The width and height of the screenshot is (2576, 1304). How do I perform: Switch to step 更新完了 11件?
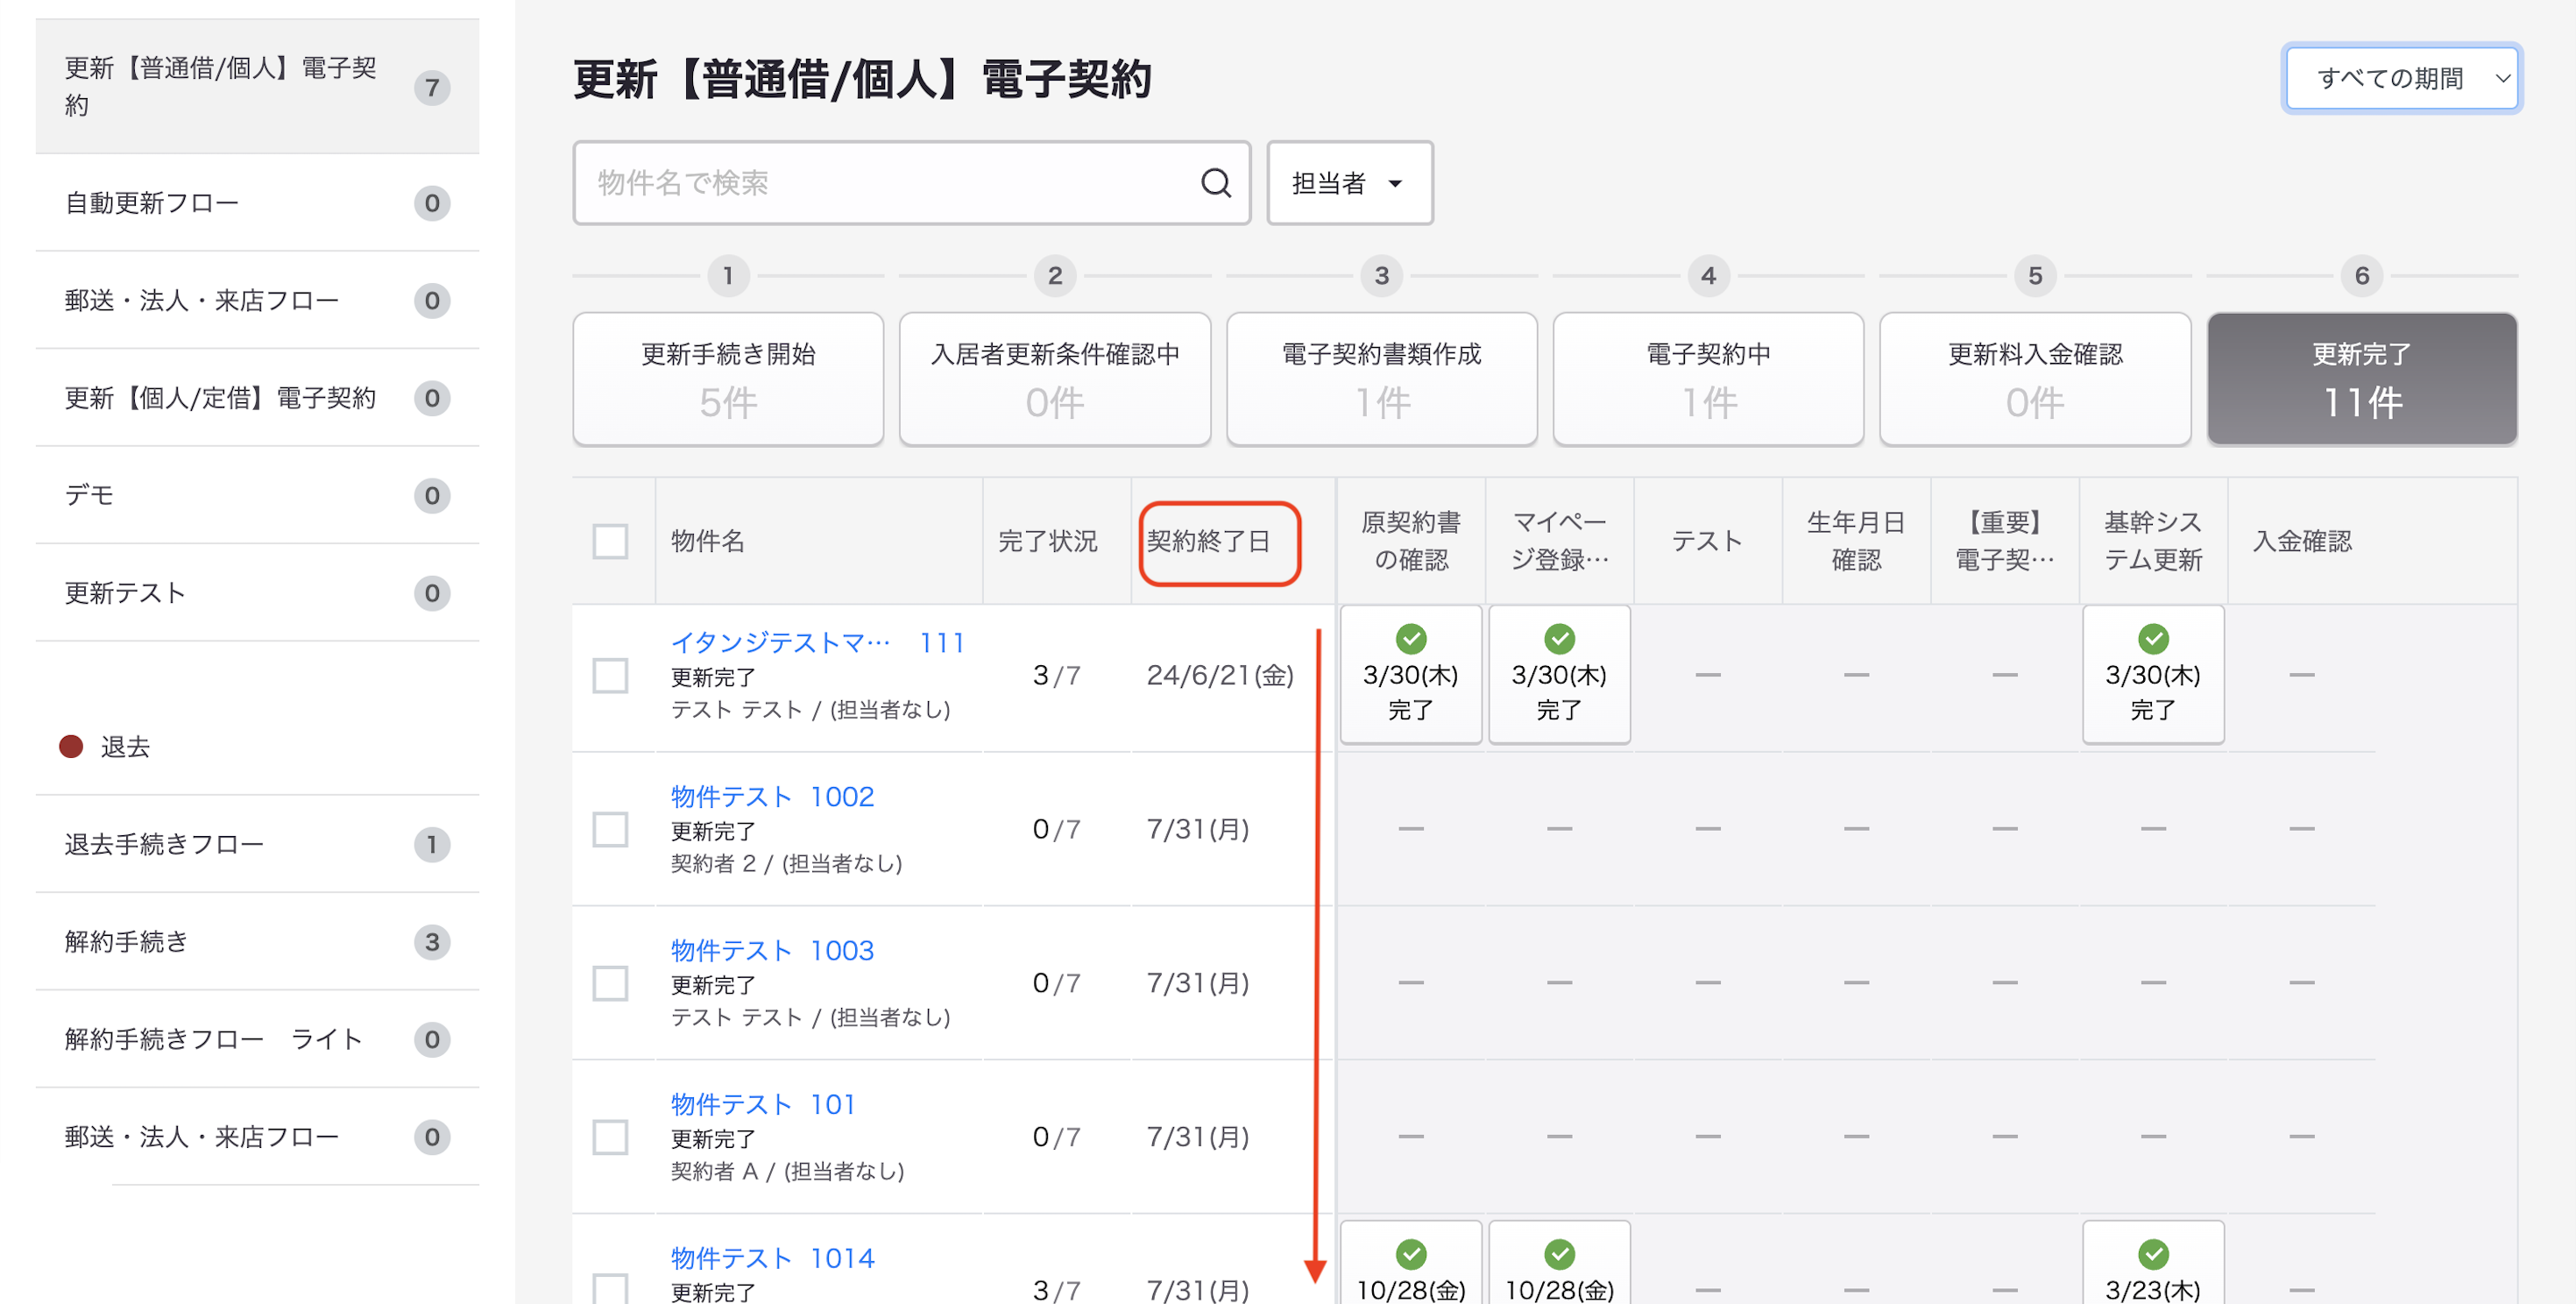coord(2362,379)
